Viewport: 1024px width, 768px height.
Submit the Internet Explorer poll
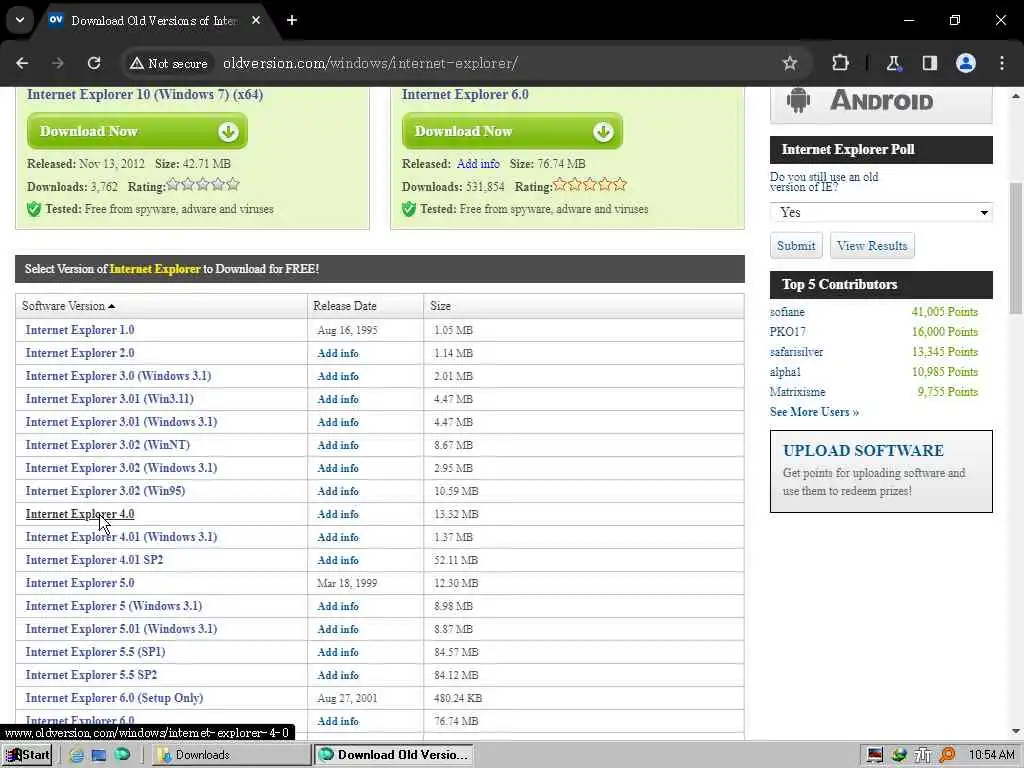click(796, 246)
